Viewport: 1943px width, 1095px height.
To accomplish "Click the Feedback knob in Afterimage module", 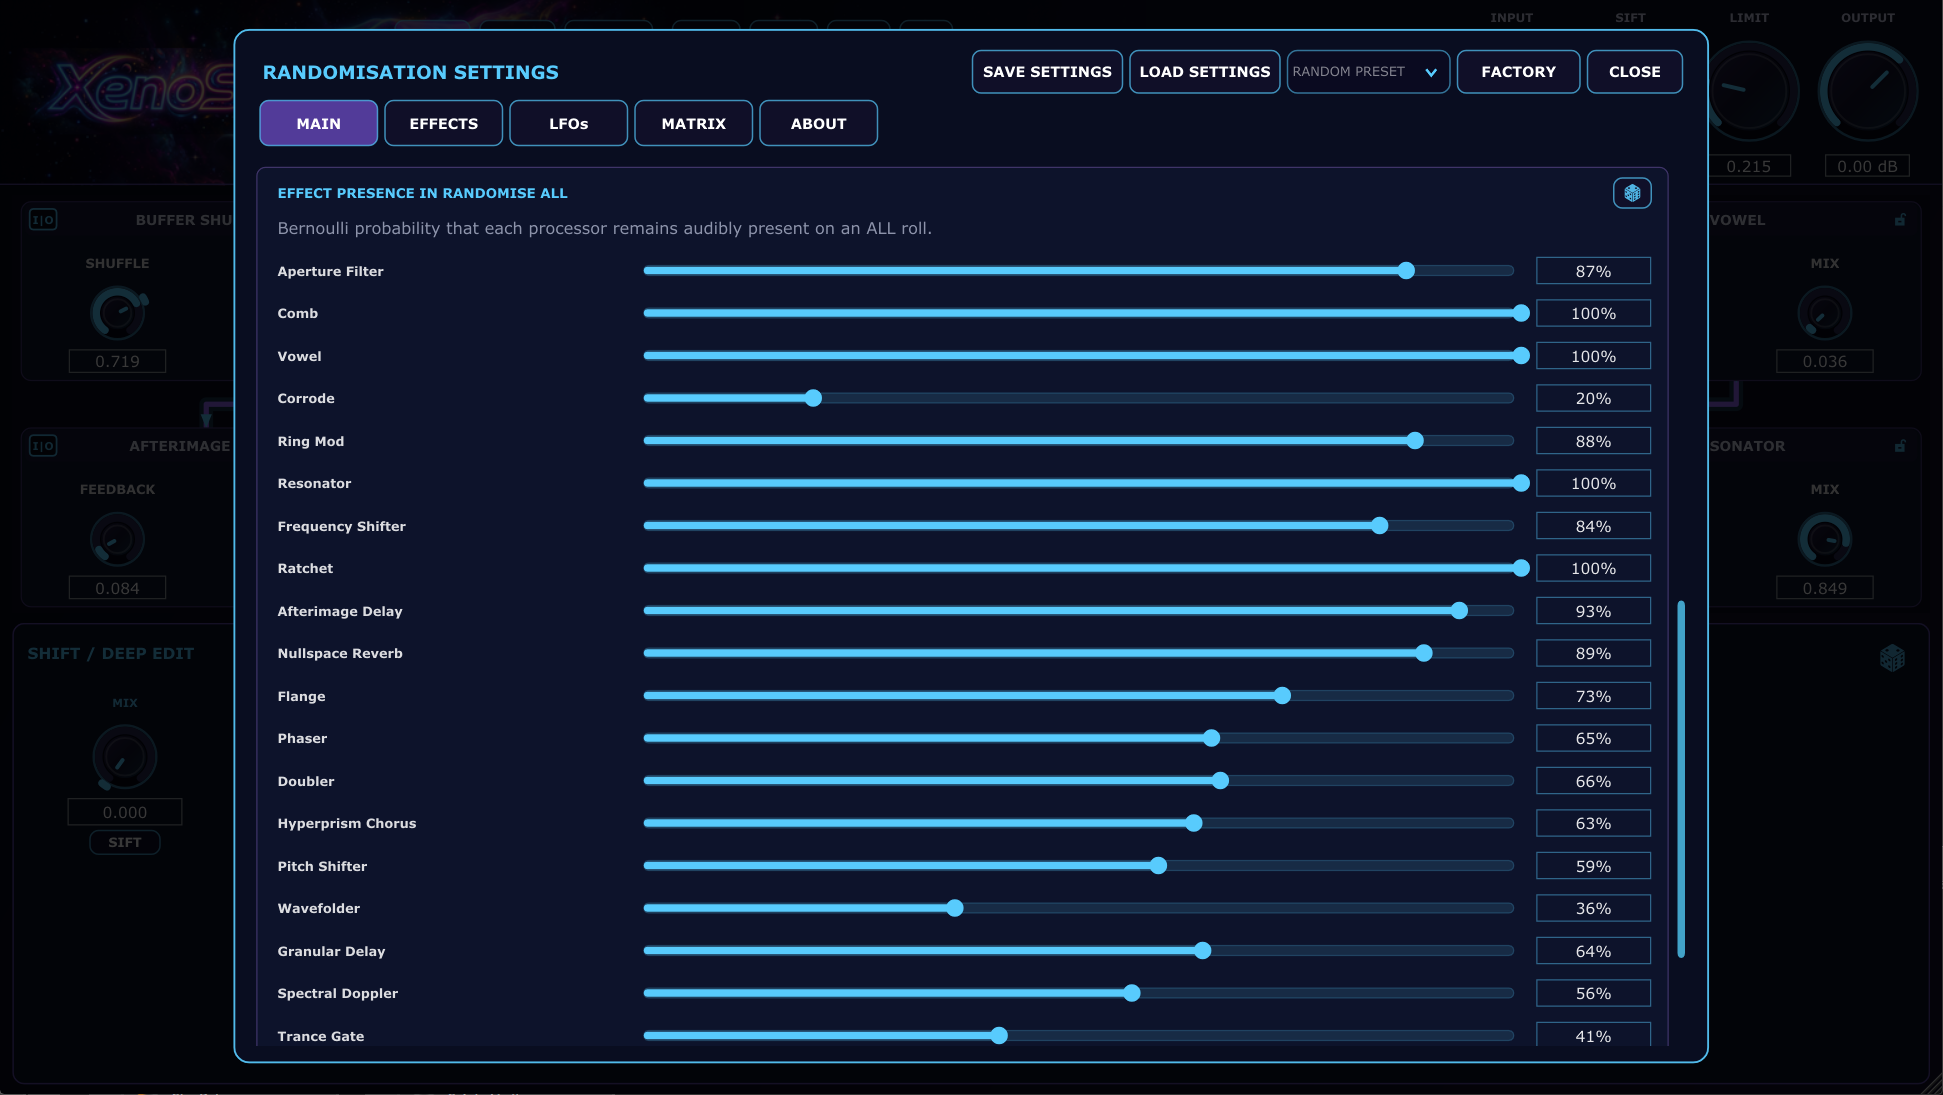I will pyautogui.click(x=117, y=540).
